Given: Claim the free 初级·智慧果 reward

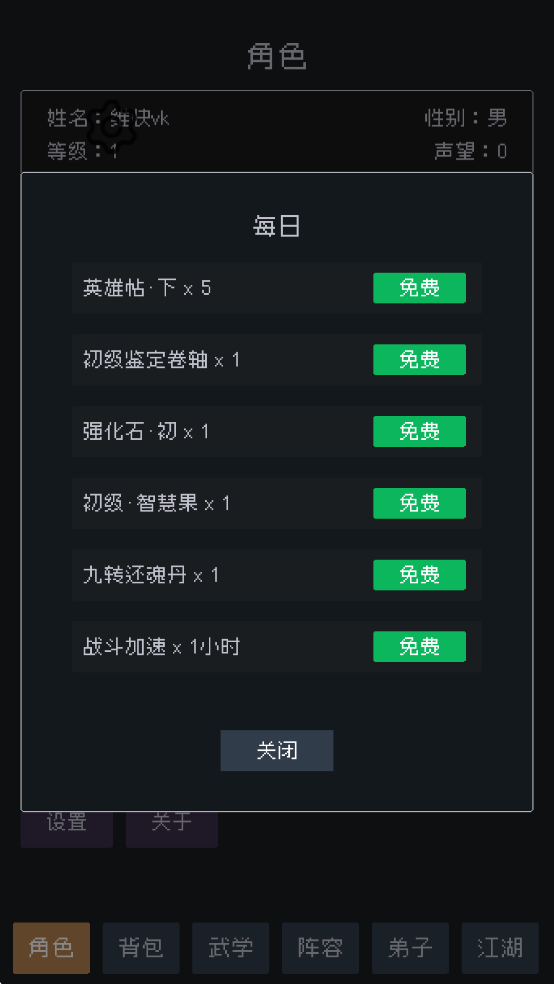Looking at the screenshot, I should point(419,503).
